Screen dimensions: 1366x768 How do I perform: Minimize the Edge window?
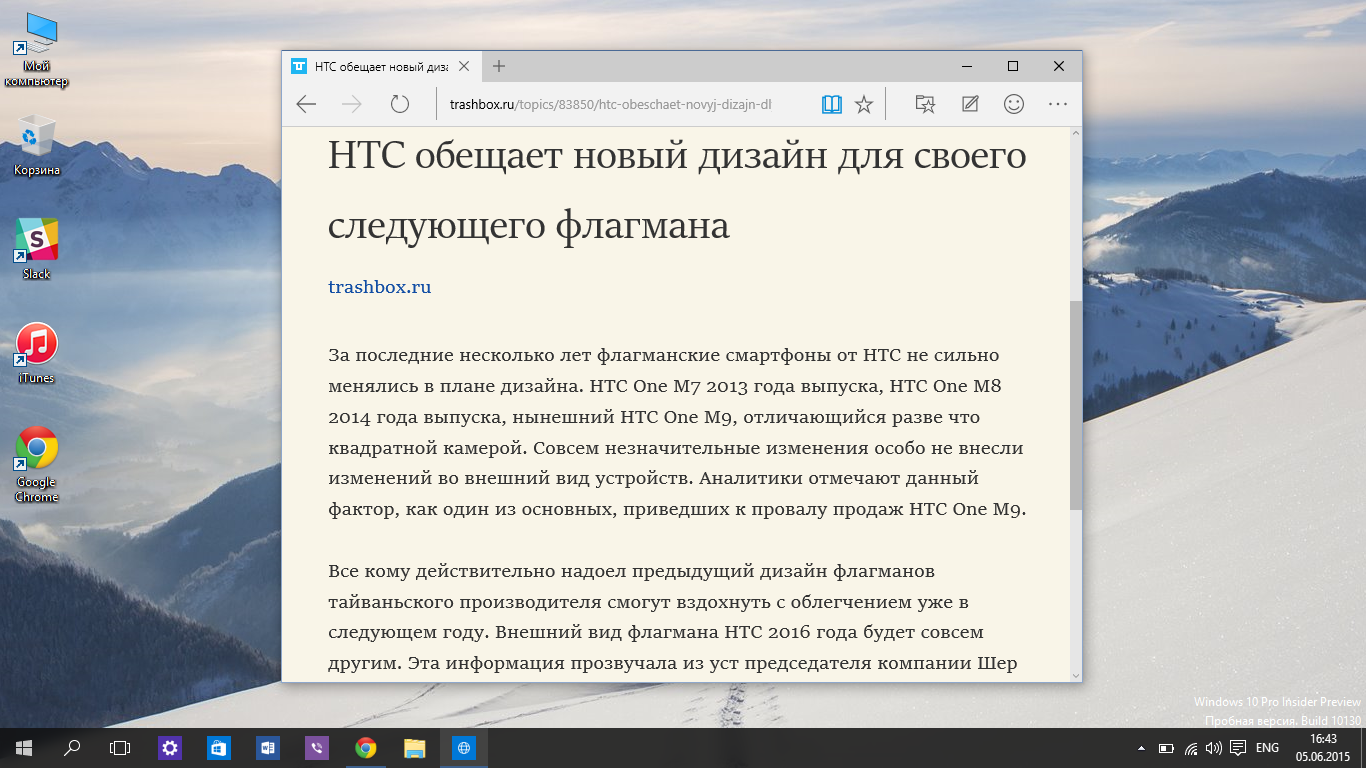tap(967, 66)
